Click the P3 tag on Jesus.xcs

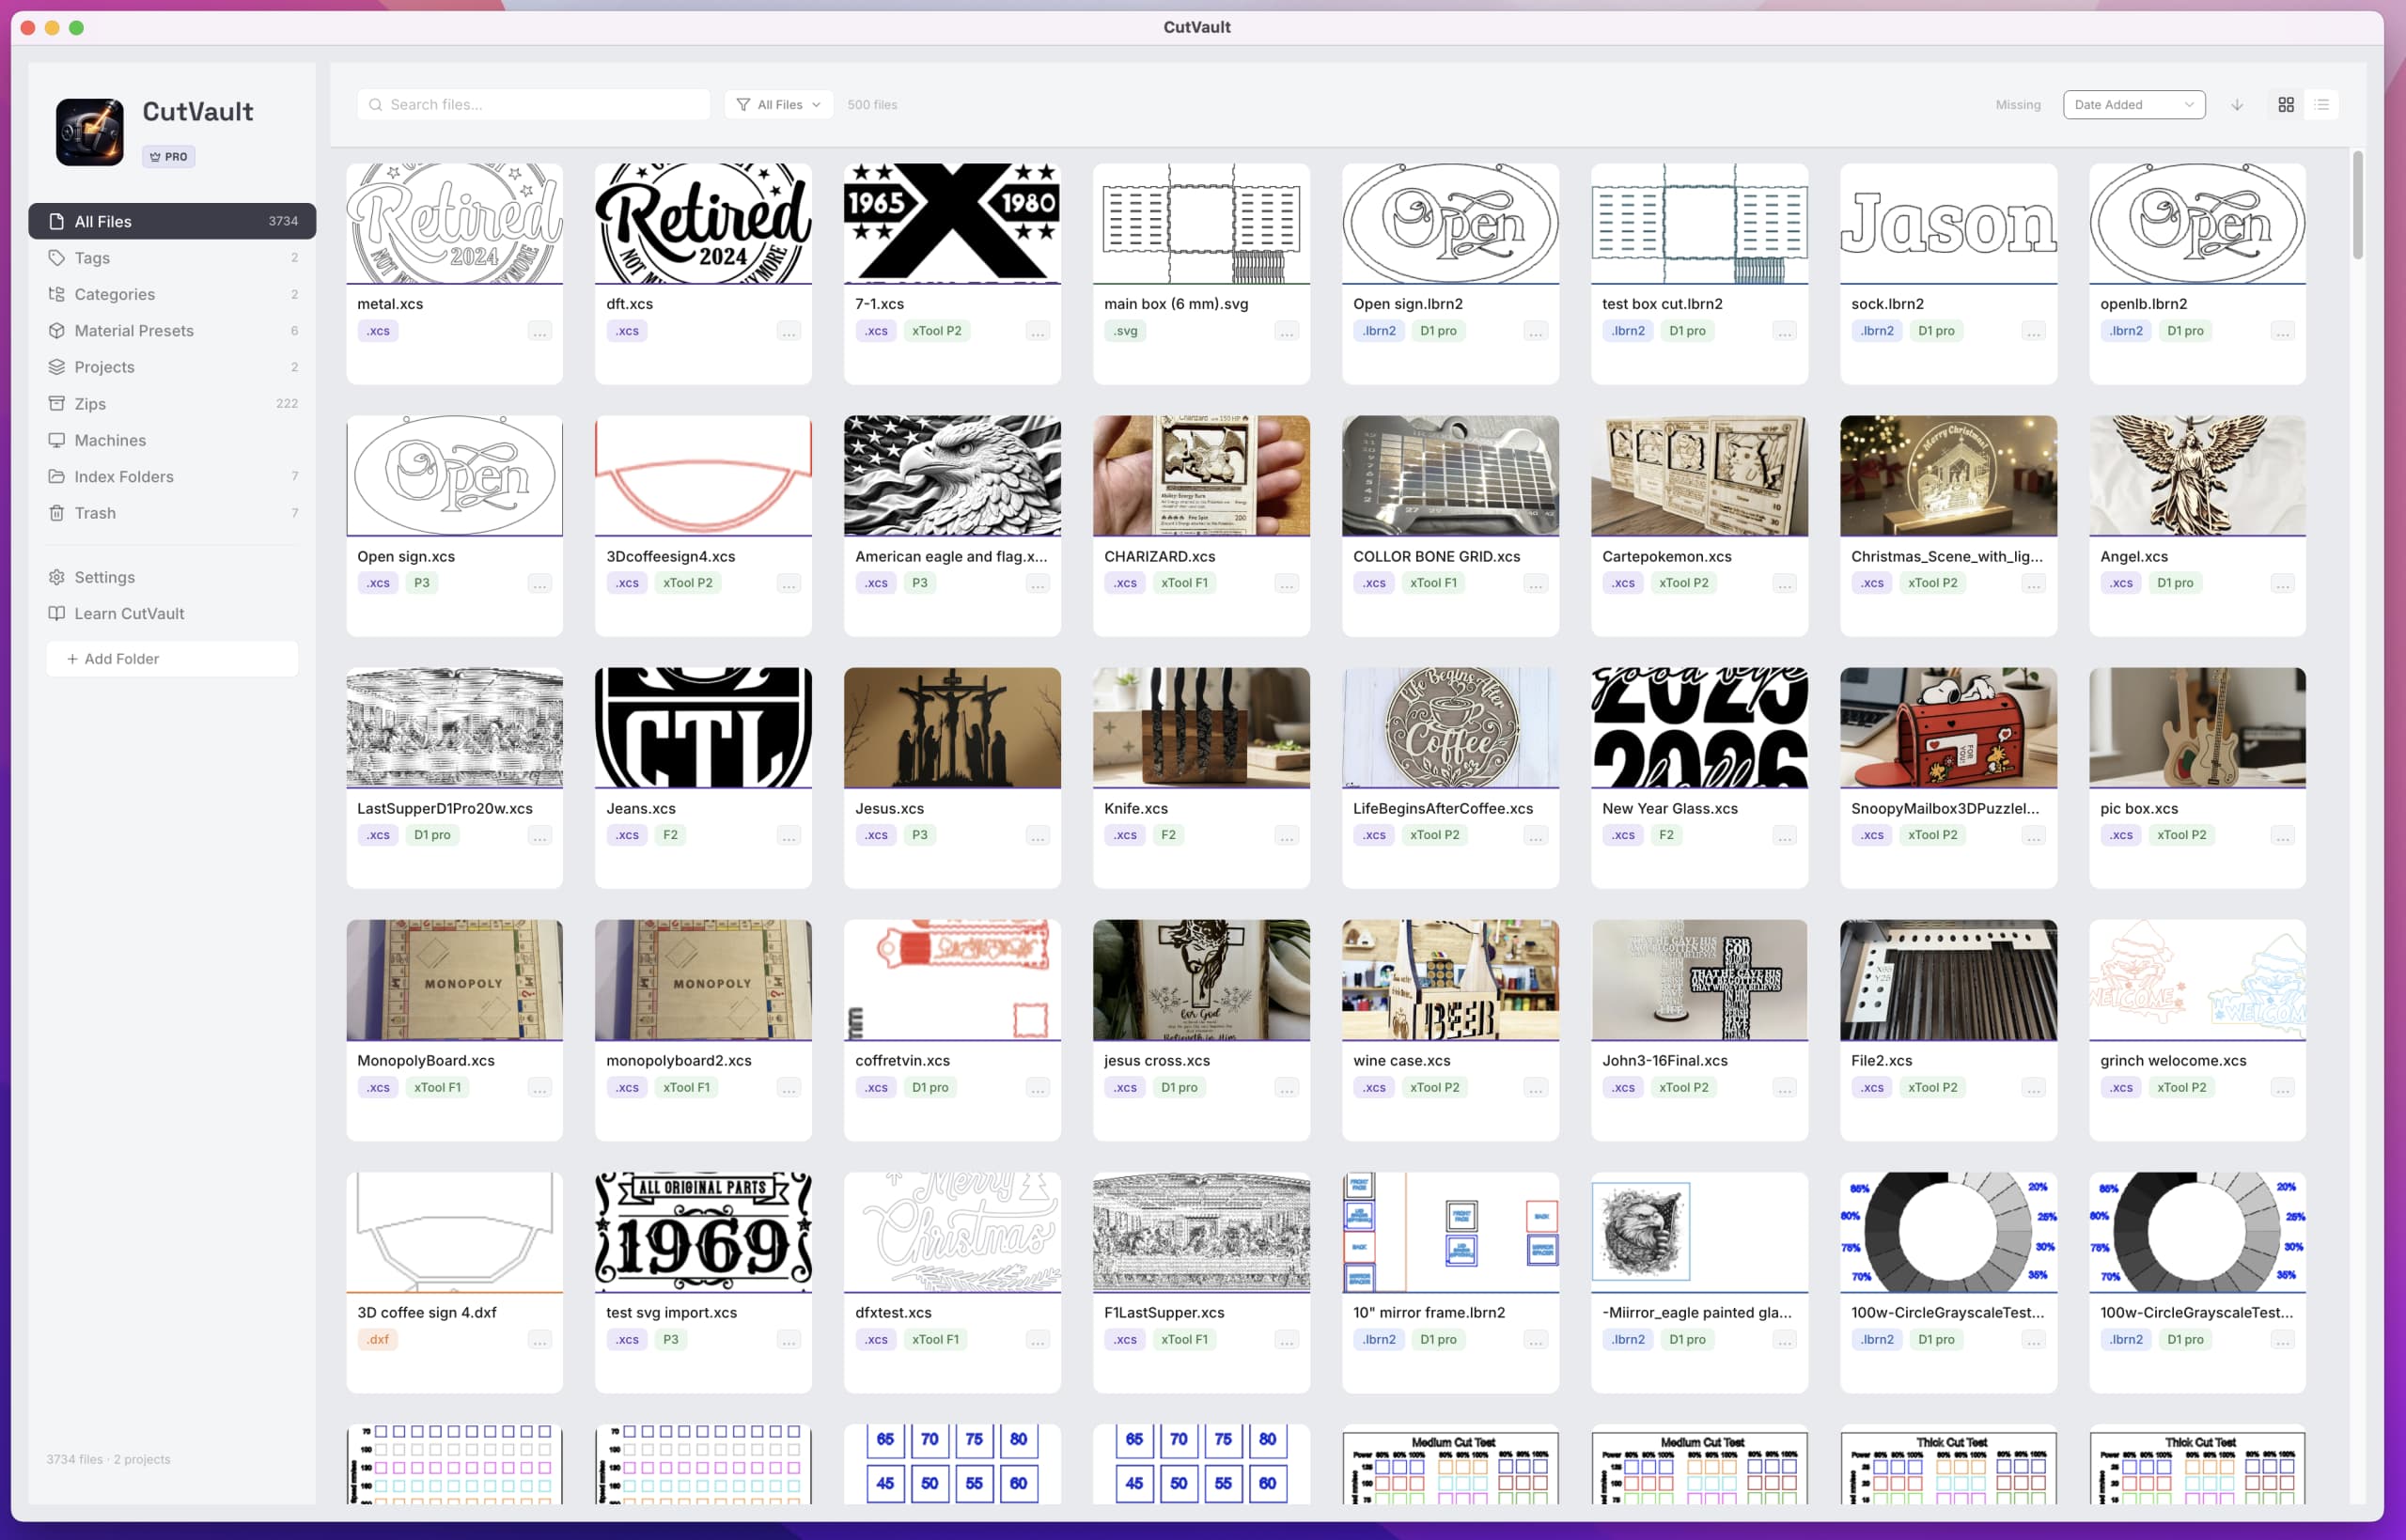[919, 835]
